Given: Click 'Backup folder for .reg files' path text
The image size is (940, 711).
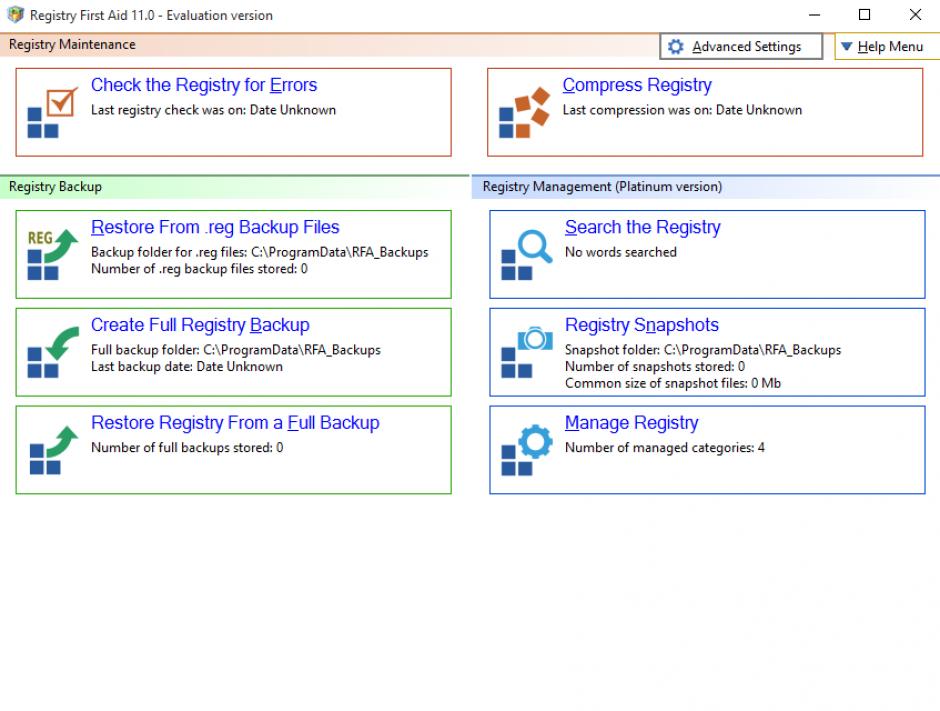Looking at the screenshot, I should 260,252.
